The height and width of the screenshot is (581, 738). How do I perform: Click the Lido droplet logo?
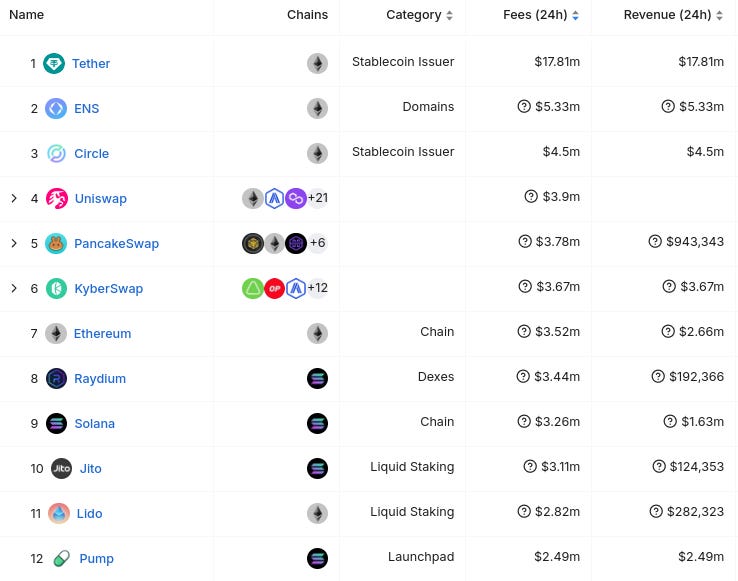59,514
